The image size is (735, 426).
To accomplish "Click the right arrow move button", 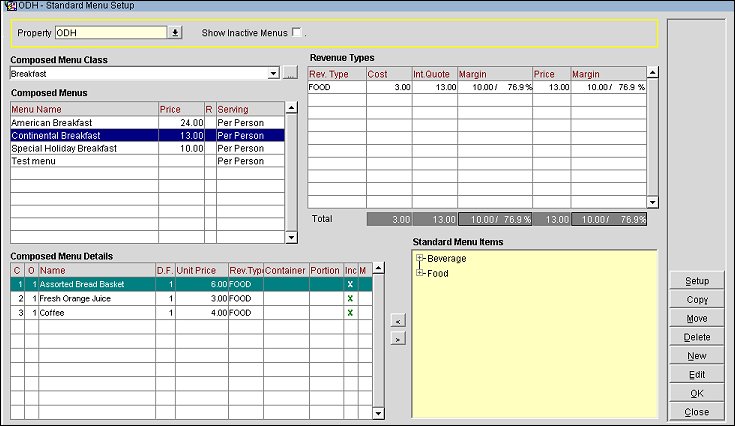I will click(x=397, y=339).
